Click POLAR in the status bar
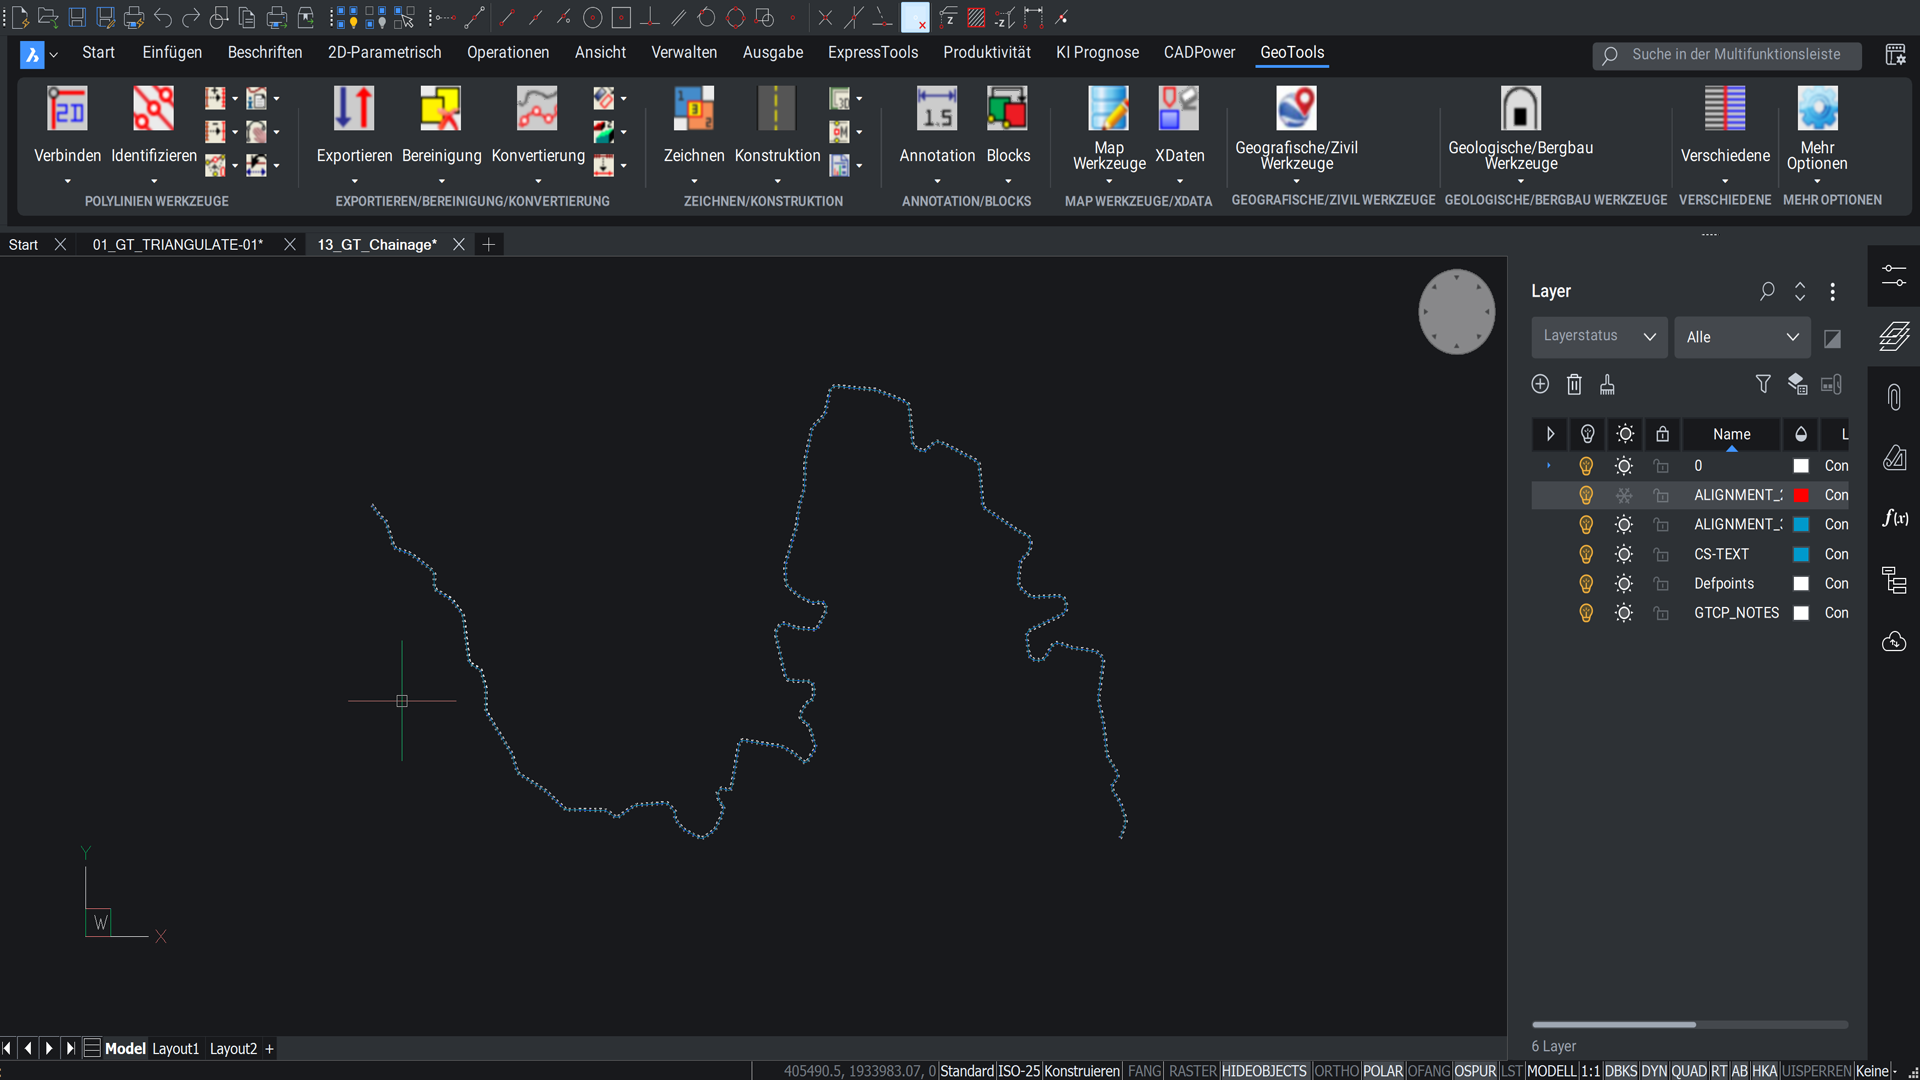This screenshot has height=1080, width=1920. 1383,1071
